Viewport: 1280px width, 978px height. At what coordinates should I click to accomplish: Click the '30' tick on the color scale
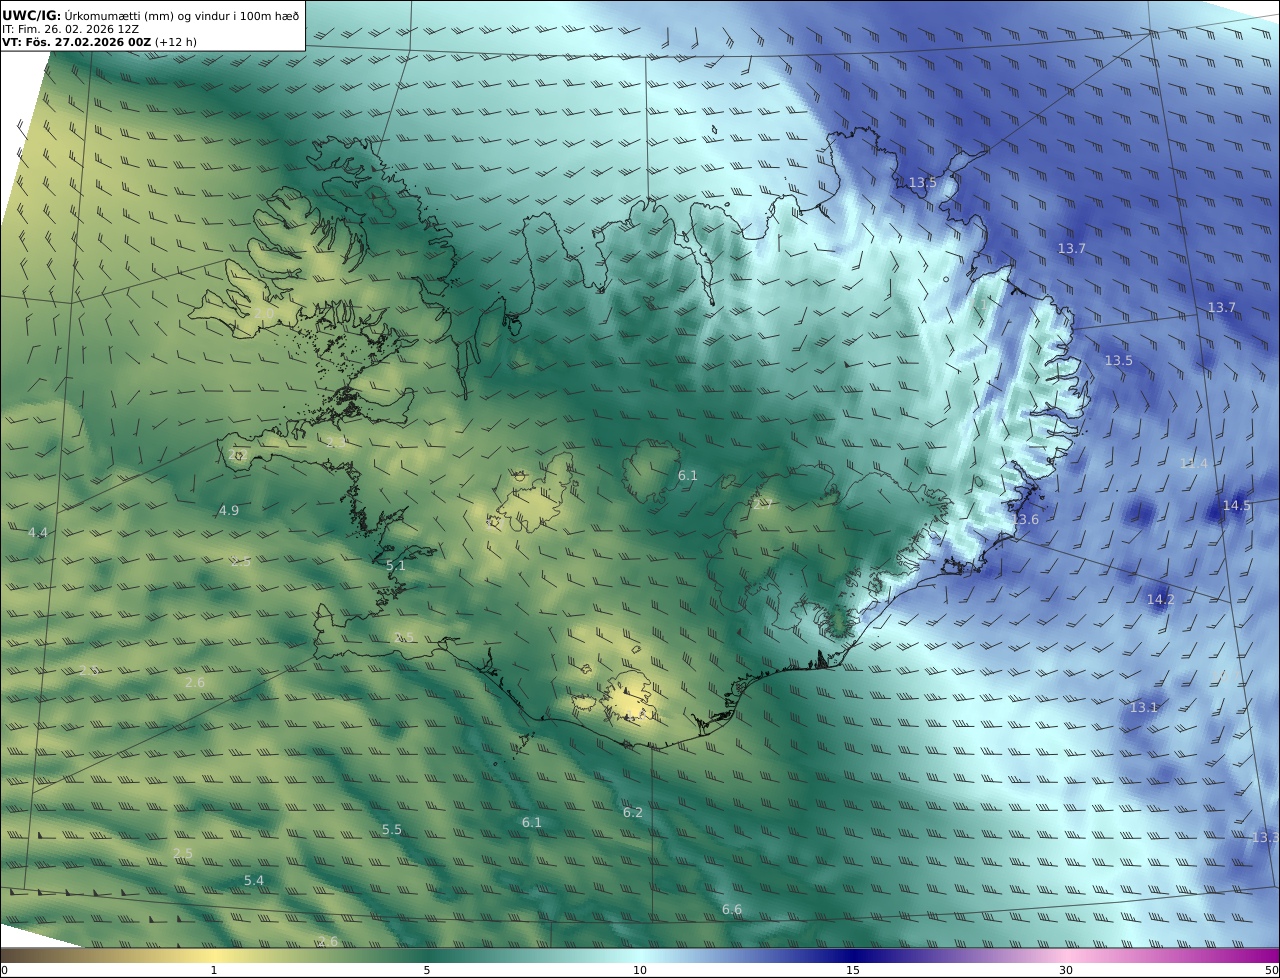click(x=1066, y=970)
